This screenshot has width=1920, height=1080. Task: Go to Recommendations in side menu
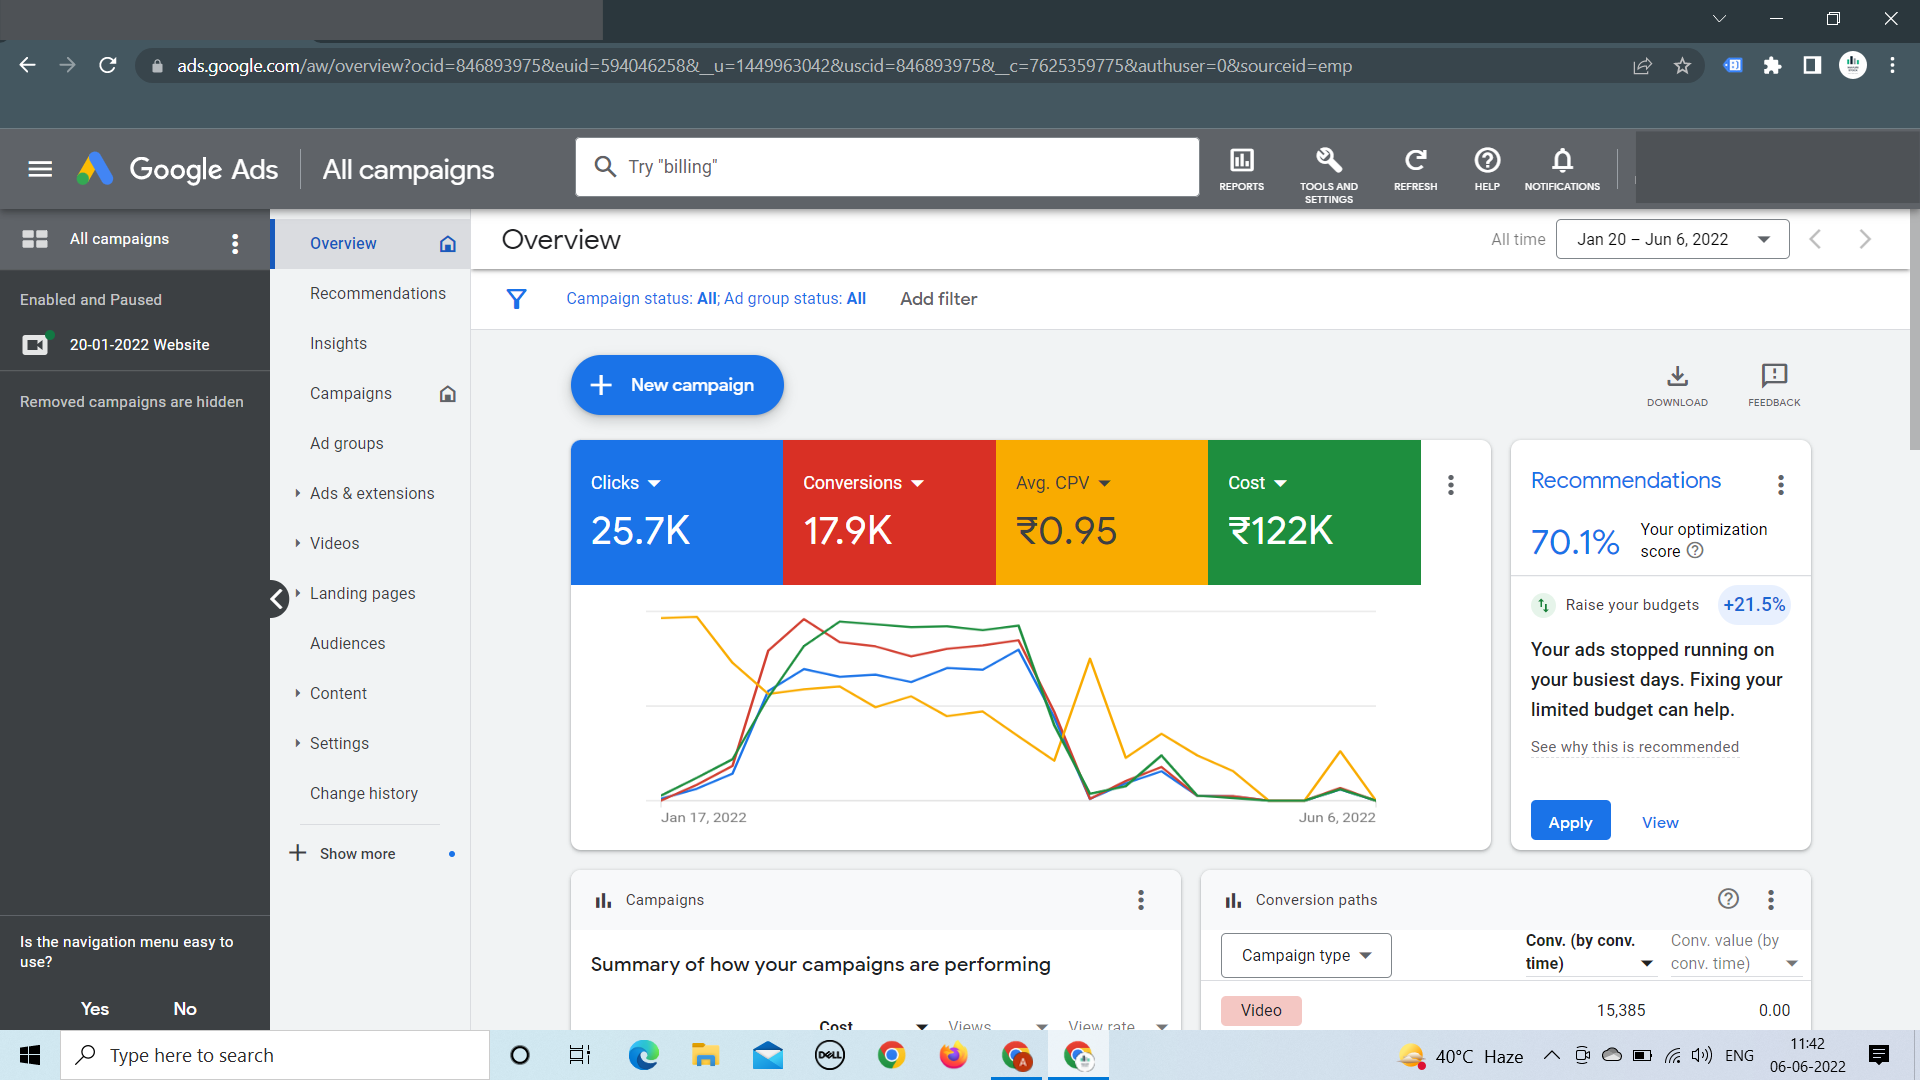[377, 293]
